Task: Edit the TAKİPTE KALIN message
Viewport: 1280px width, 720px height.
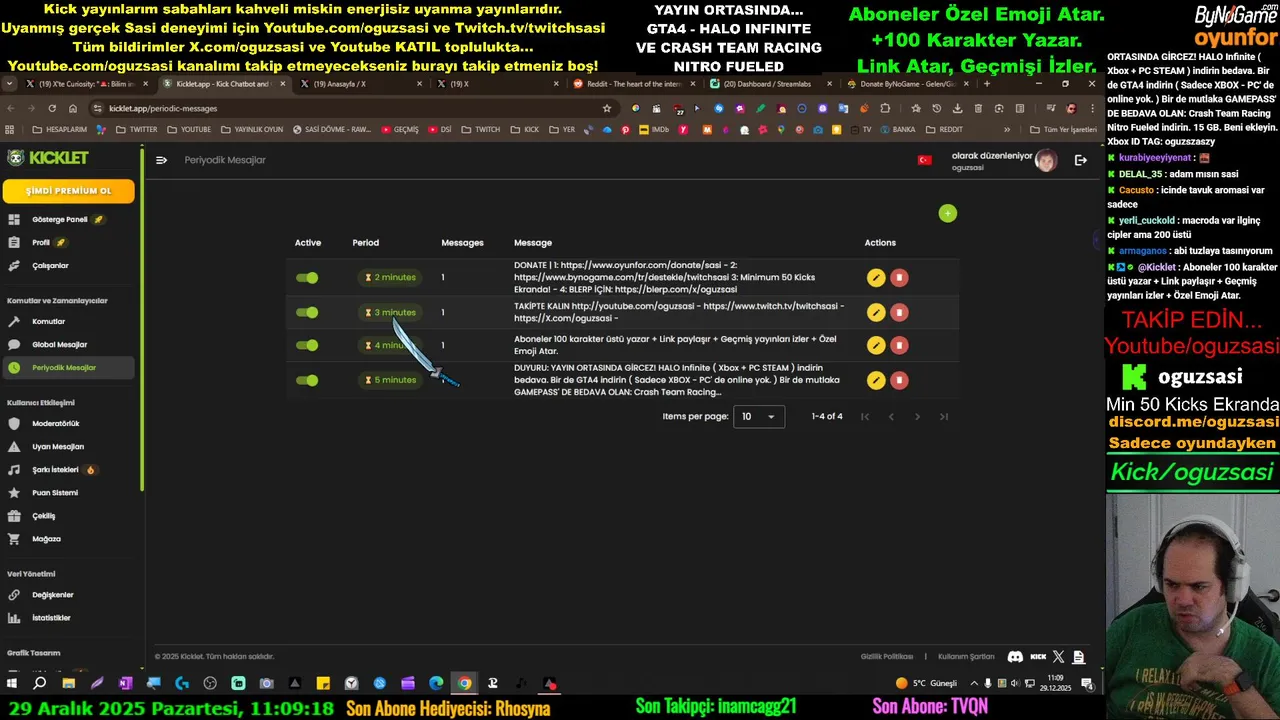Action: click(876, 313)
